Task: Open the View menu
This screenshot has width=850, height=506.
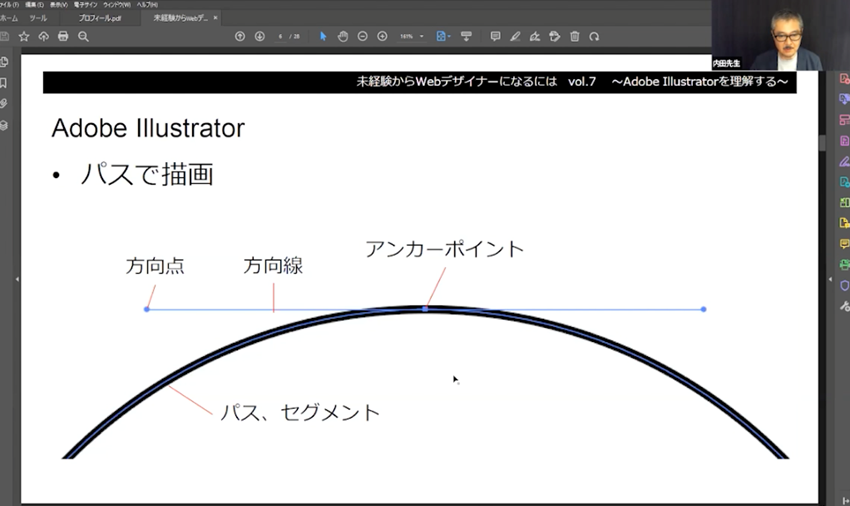Action: 59,4
